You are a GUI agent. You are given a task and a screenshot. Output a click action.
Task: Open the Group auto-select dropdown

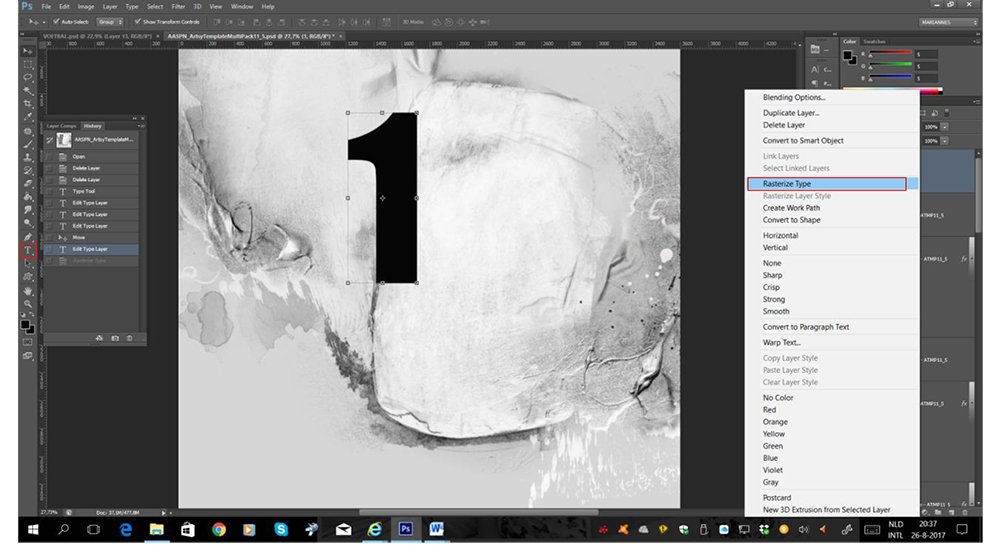(110, 22)
